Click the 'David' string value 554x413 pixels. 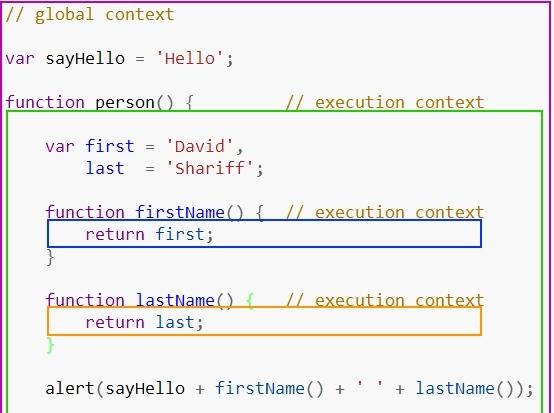200,146
